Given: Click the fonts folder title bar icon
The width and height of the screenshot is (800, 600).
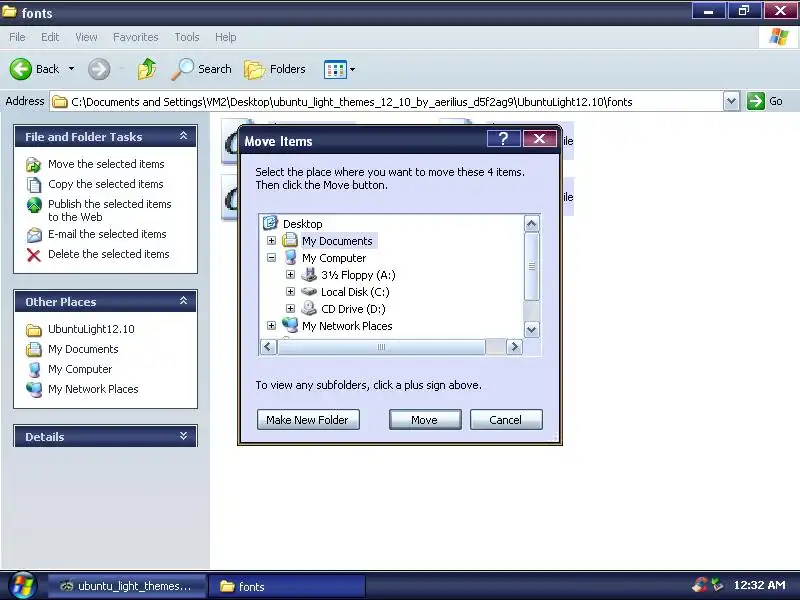Looking at the screenshot, I should [x=9, y=11].
